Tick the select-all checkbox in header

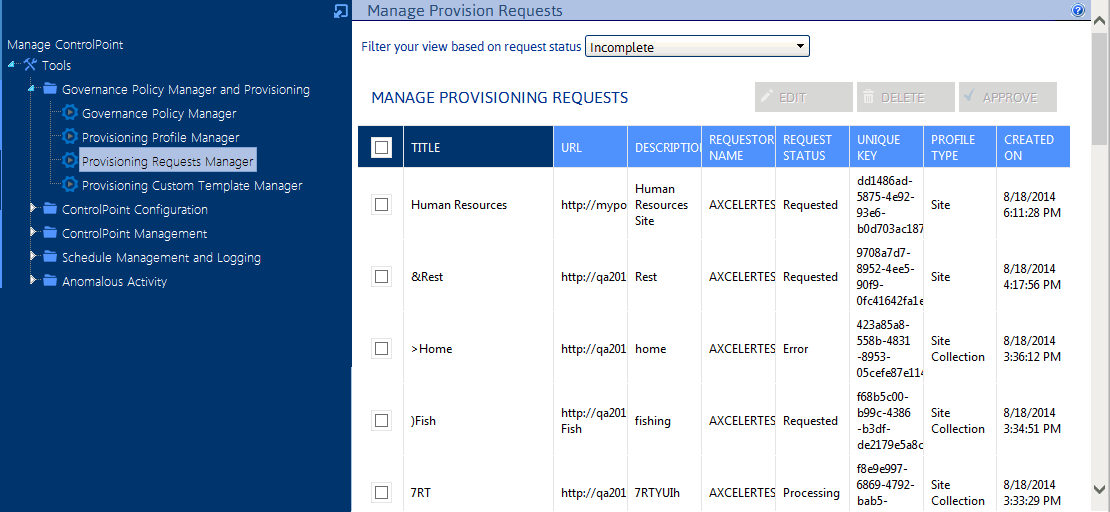(381, 148)
